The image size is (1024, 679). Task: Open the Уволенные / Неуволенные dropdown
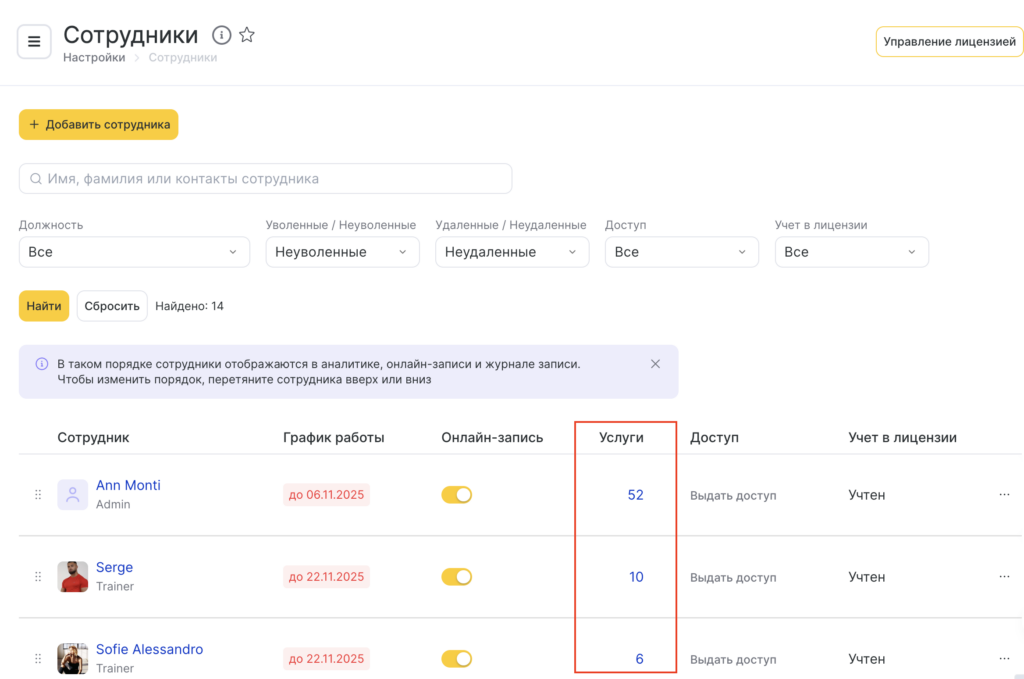pyautogui.click(x=342, y=252)
